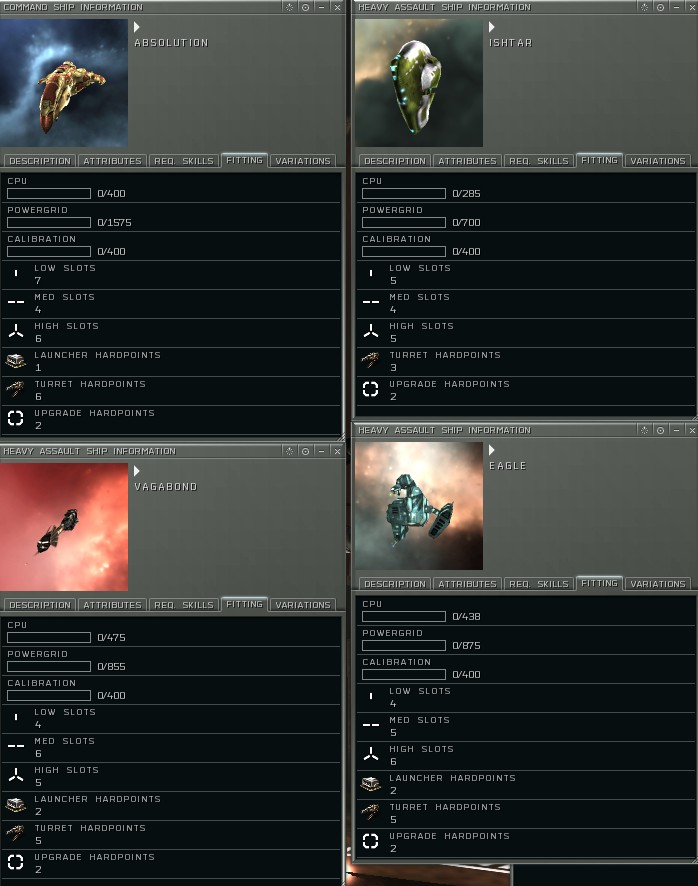Open Req. Skills tab in Vagabond window
Image resolution: width=698 pixels, height=886 pixels.
click(184, 605)
